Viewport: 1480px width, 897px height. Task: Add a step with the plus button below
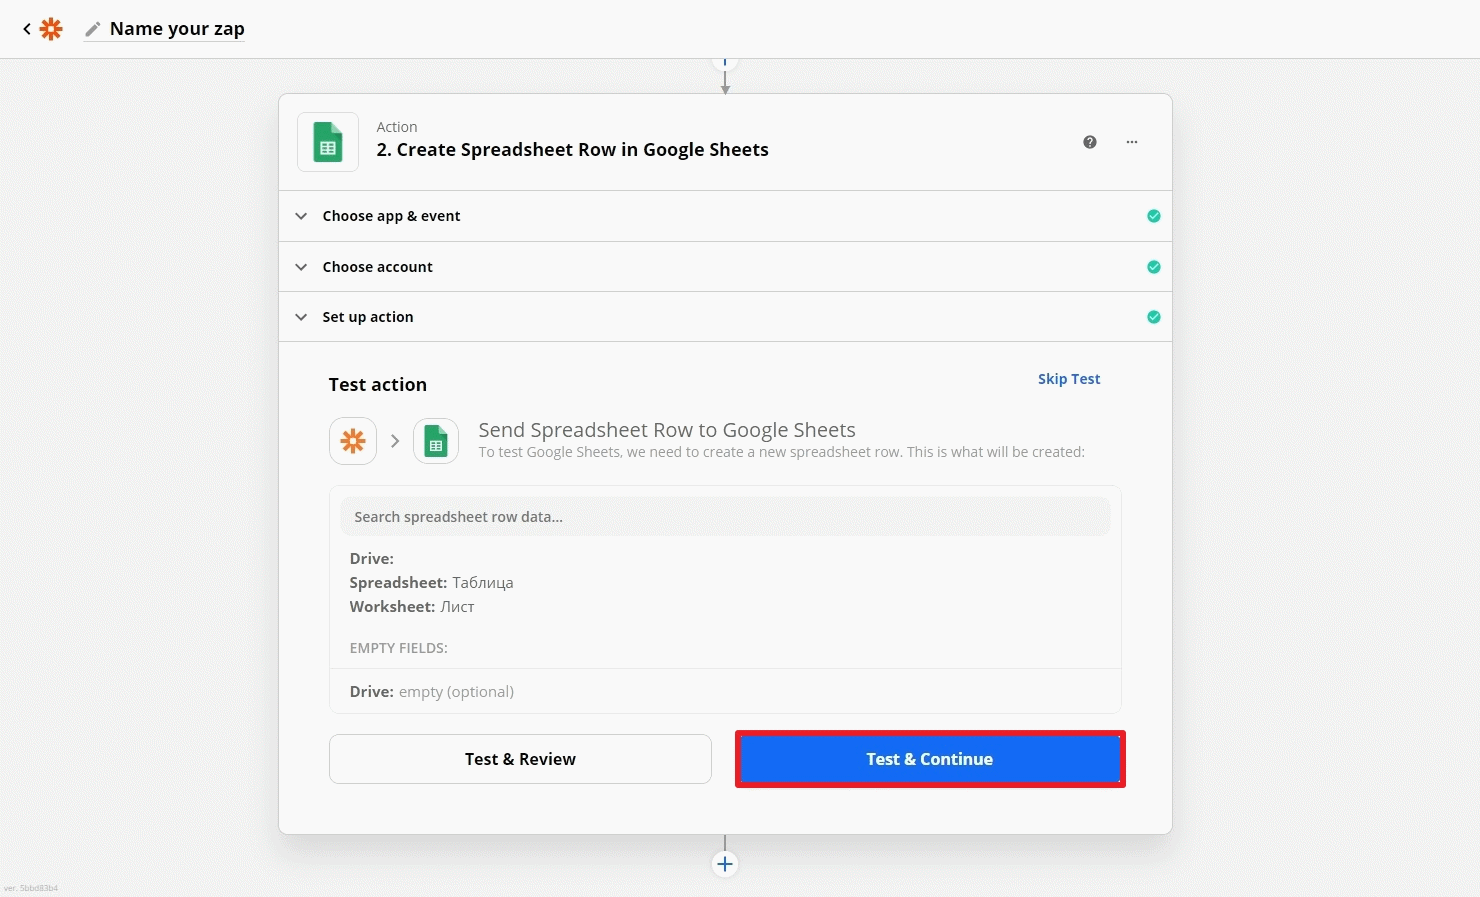coord(725,864)
